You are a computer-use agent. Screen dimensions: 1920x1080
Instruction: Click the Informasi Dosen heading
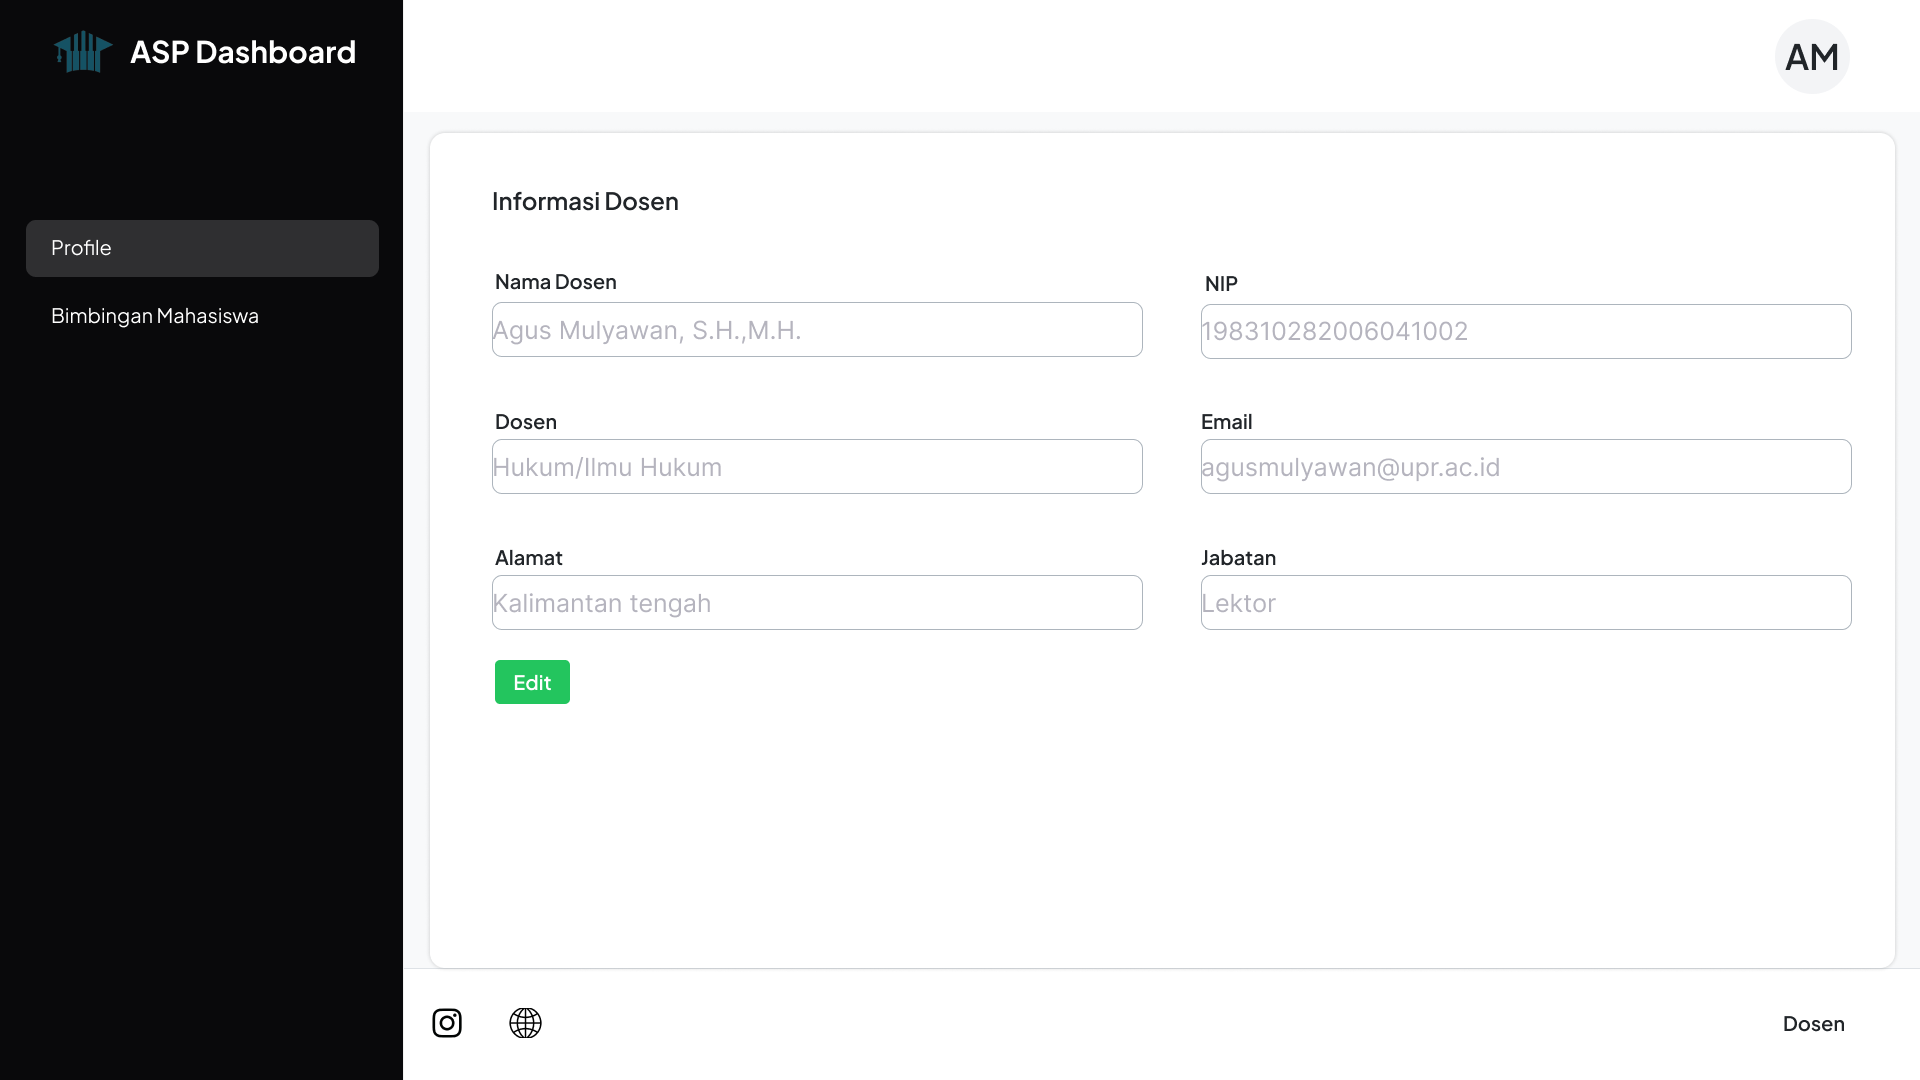tap(585, 202)
